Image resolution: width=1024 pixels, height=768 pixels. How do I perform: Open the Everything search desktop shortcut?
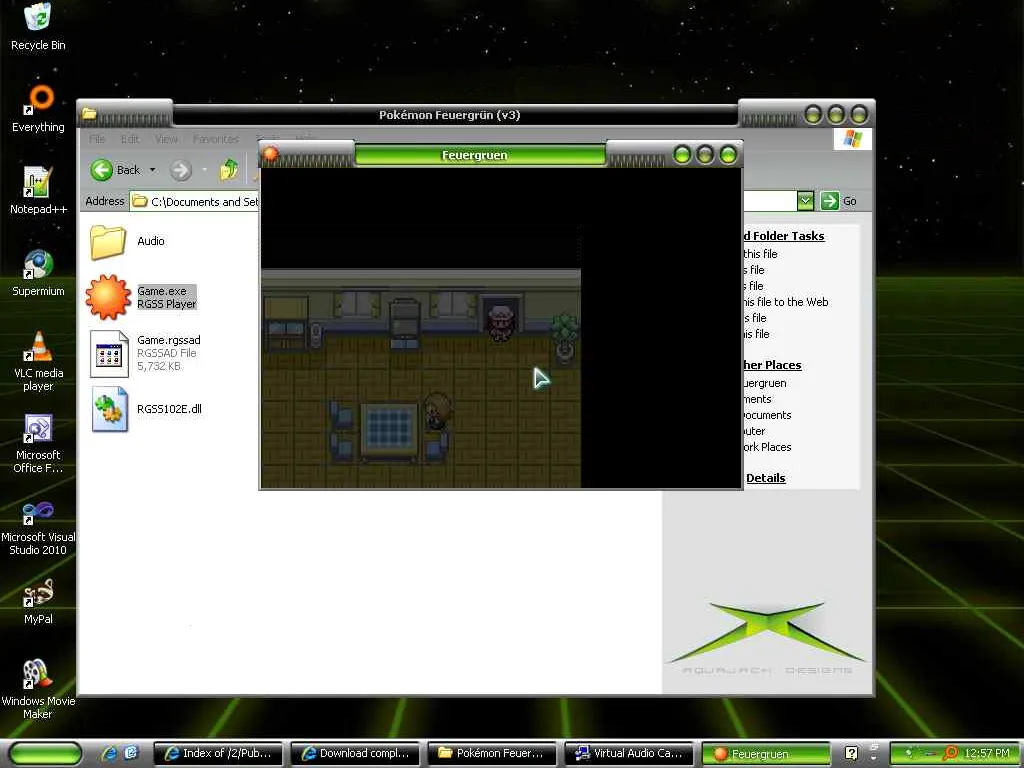(x=38, y=99)
